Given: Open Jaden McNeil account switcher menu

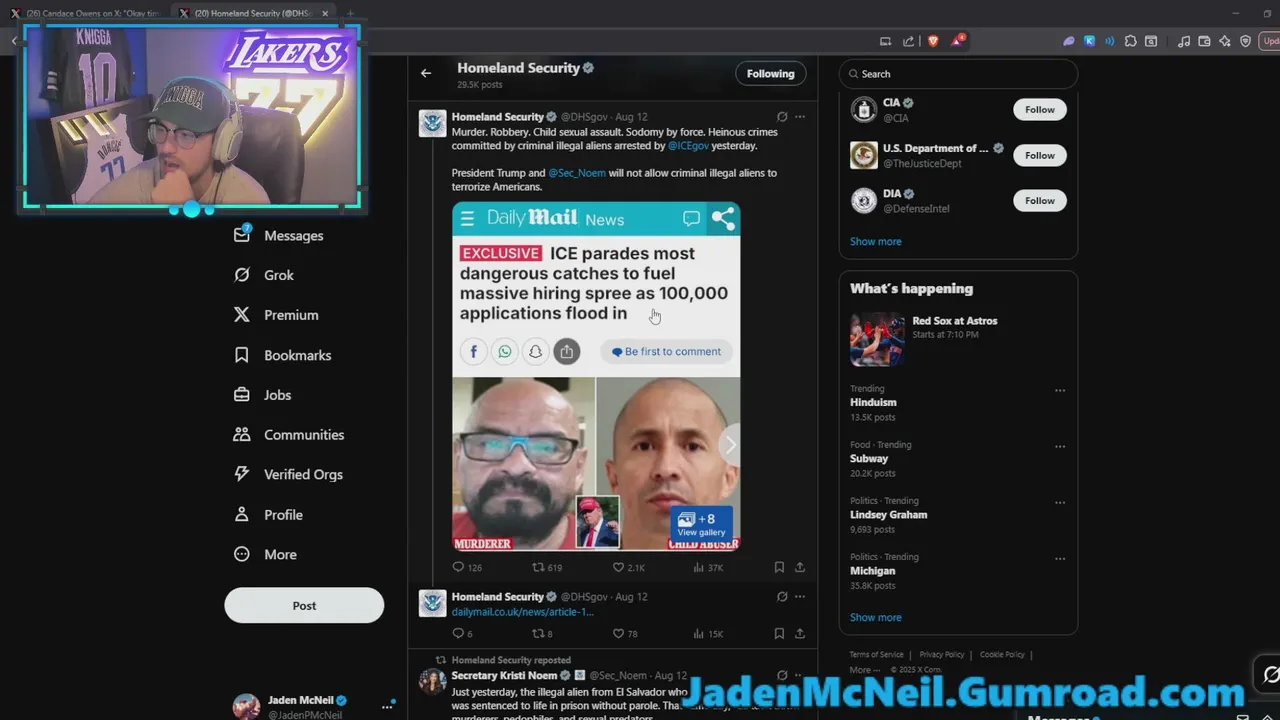Looking at the screenshot, I should click(315, 707).
